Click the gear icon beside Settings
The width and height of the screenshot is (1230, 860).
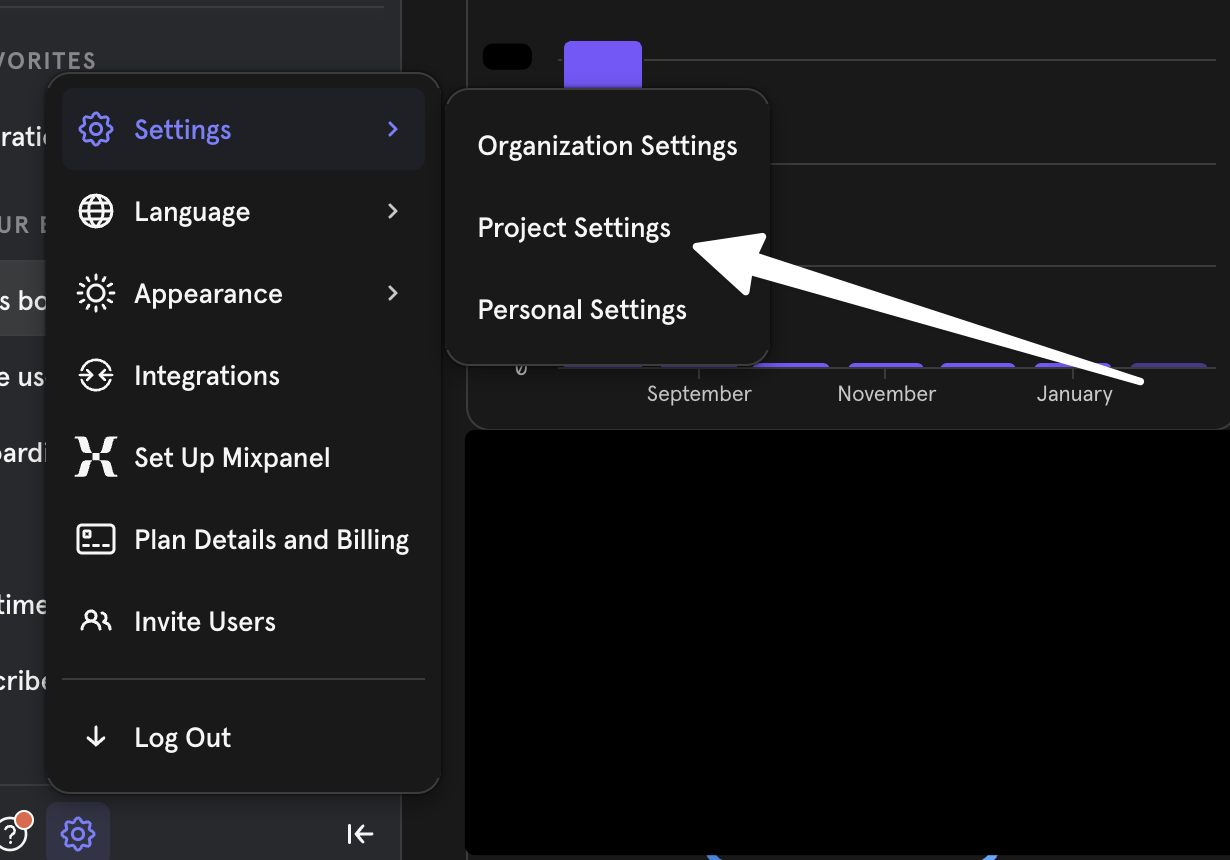pyautogui.click(x=96, y=130)
